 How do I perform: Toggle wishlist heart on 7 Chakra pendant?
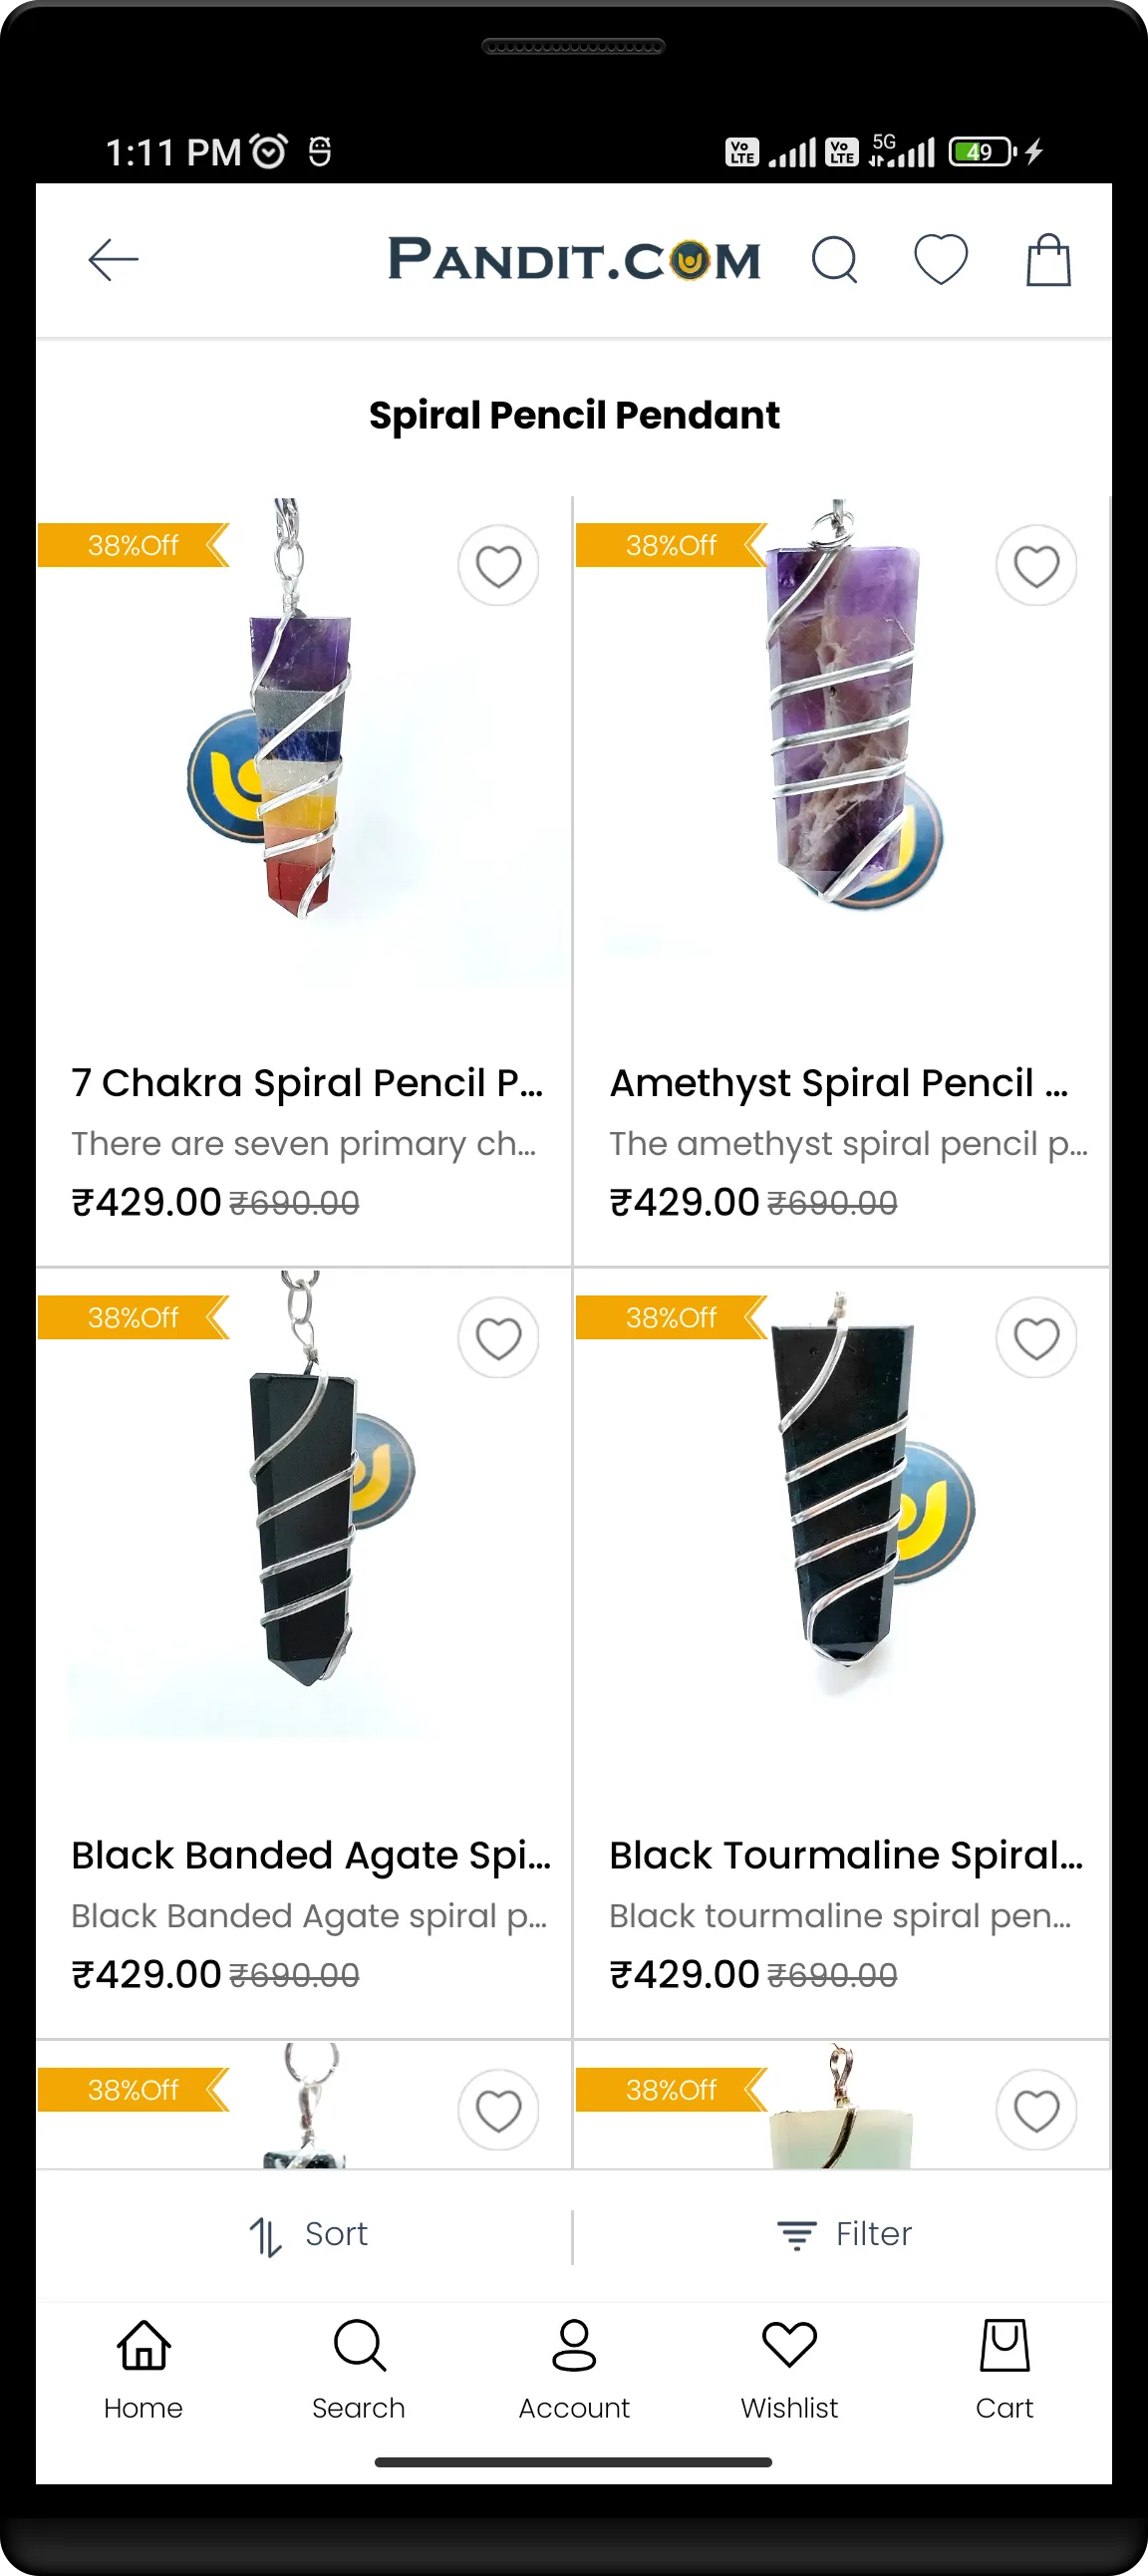[498, 566]
